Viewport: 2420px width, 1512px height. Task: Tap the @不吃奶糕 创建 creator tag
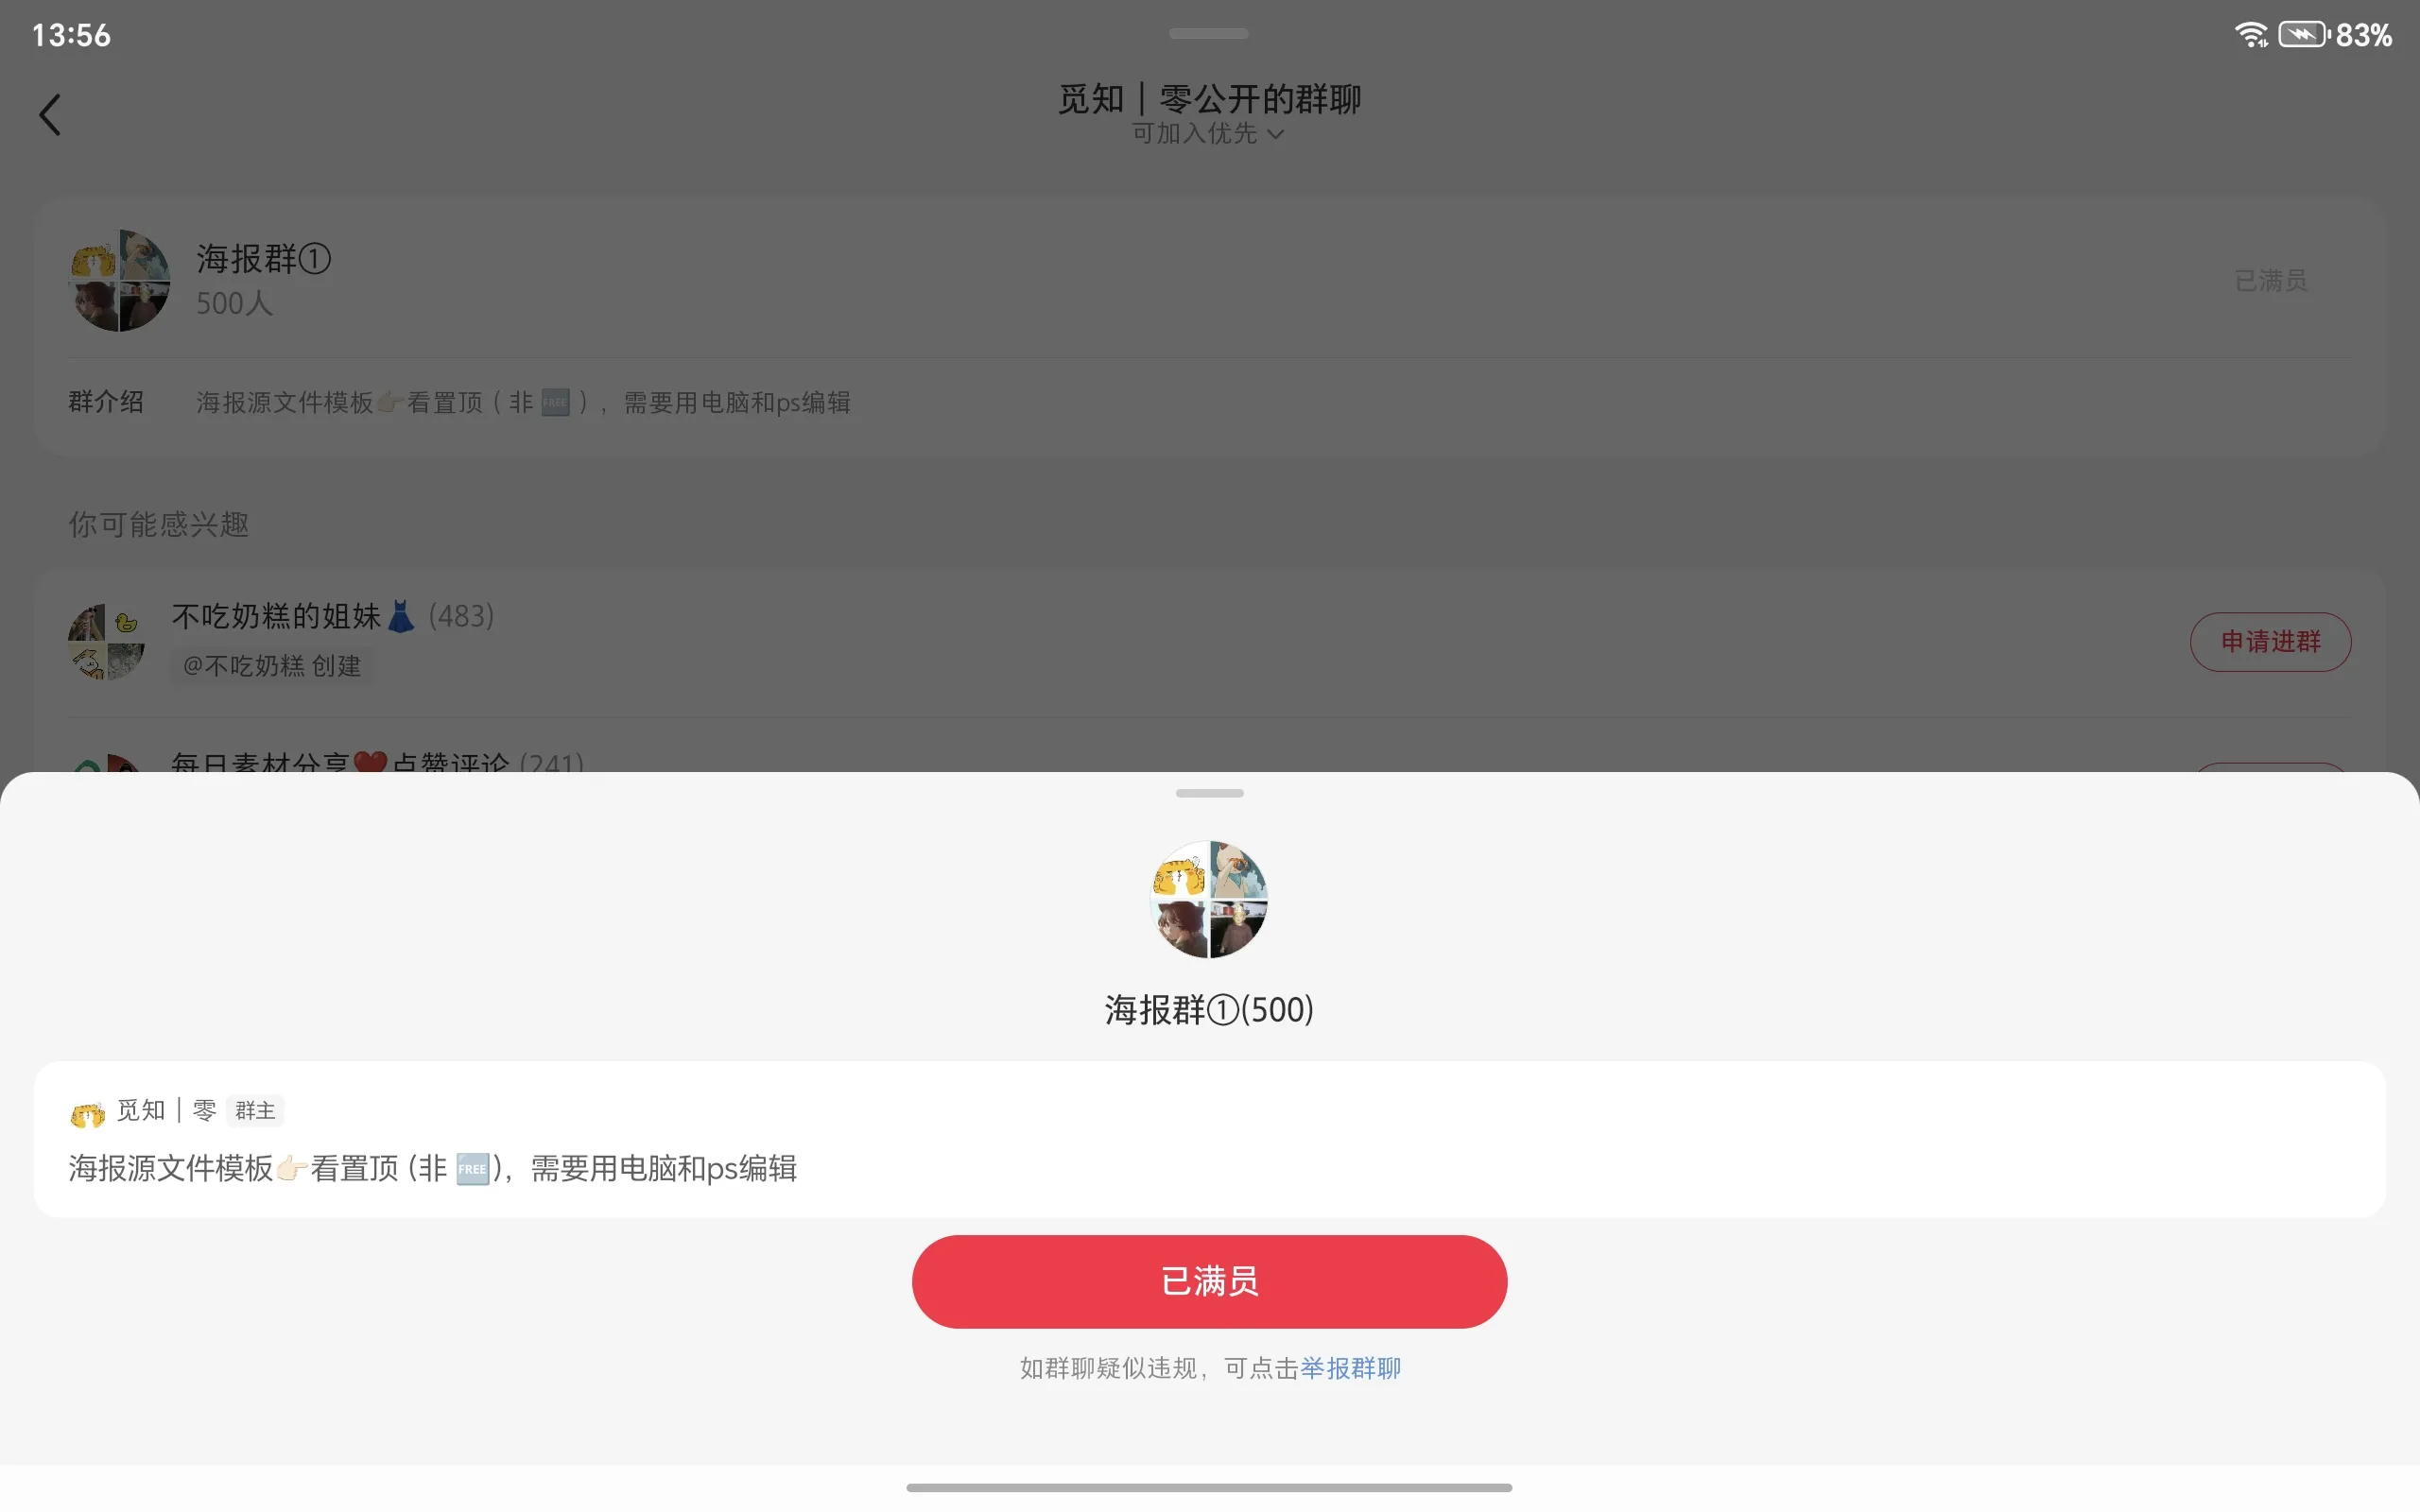[272, 666]
